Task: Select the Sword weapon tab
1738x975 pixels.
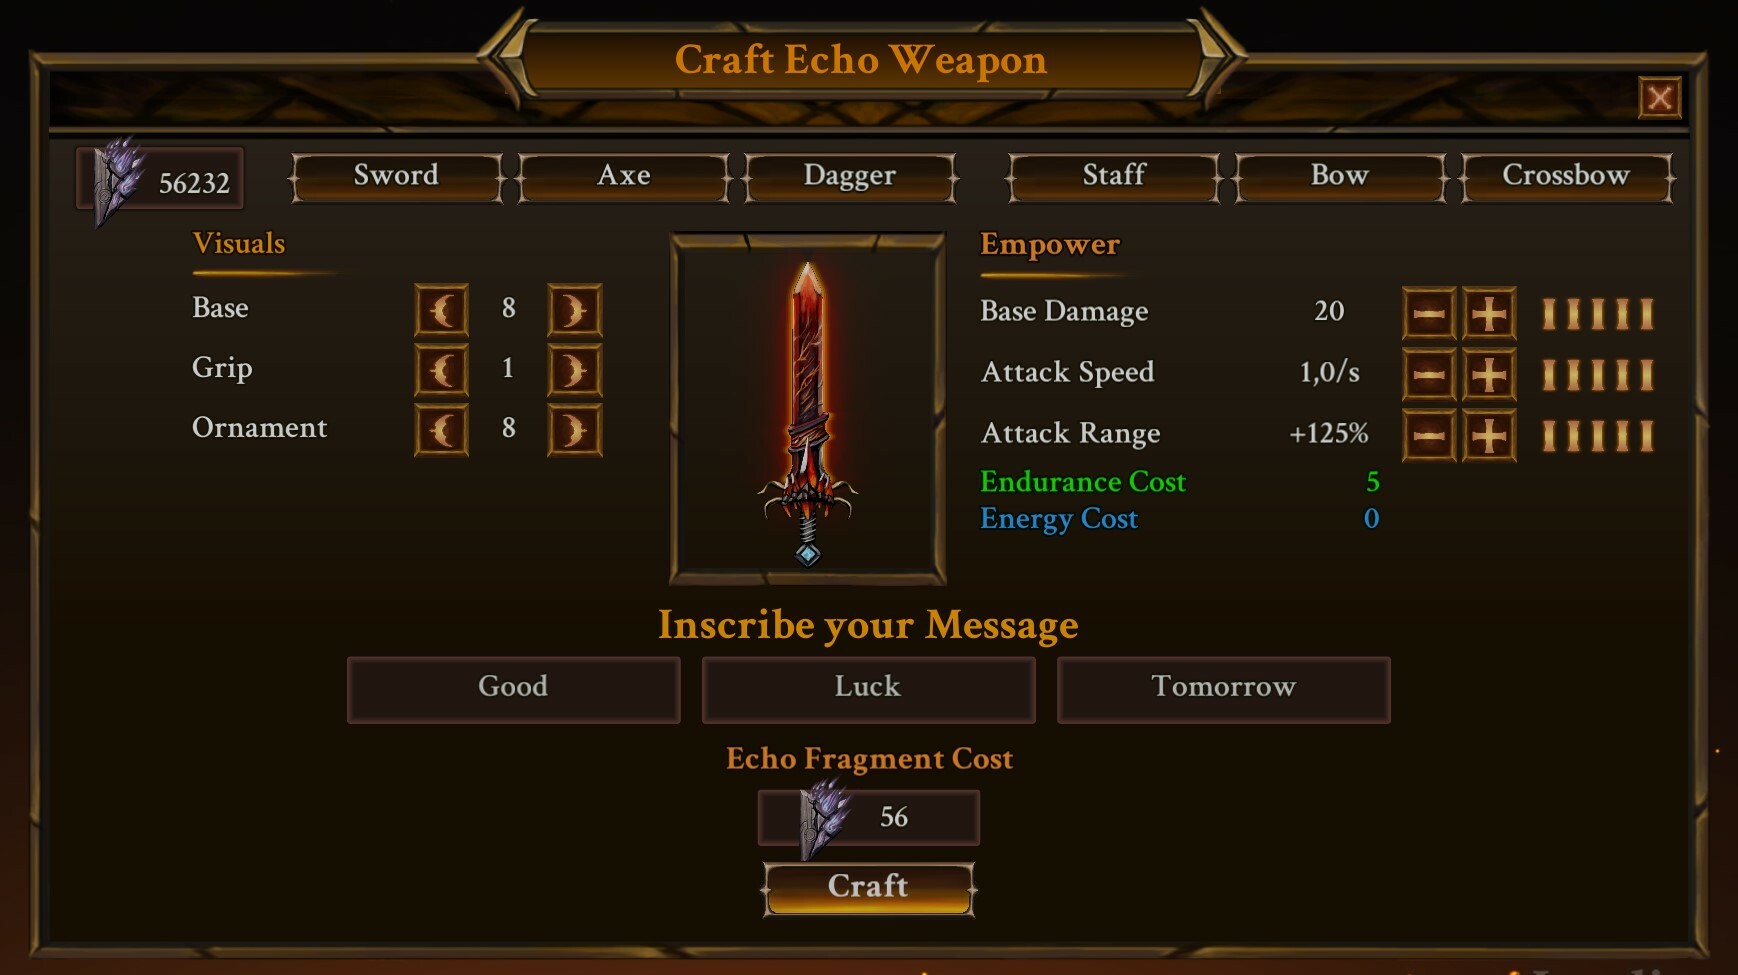Action: tap(397, 177)
